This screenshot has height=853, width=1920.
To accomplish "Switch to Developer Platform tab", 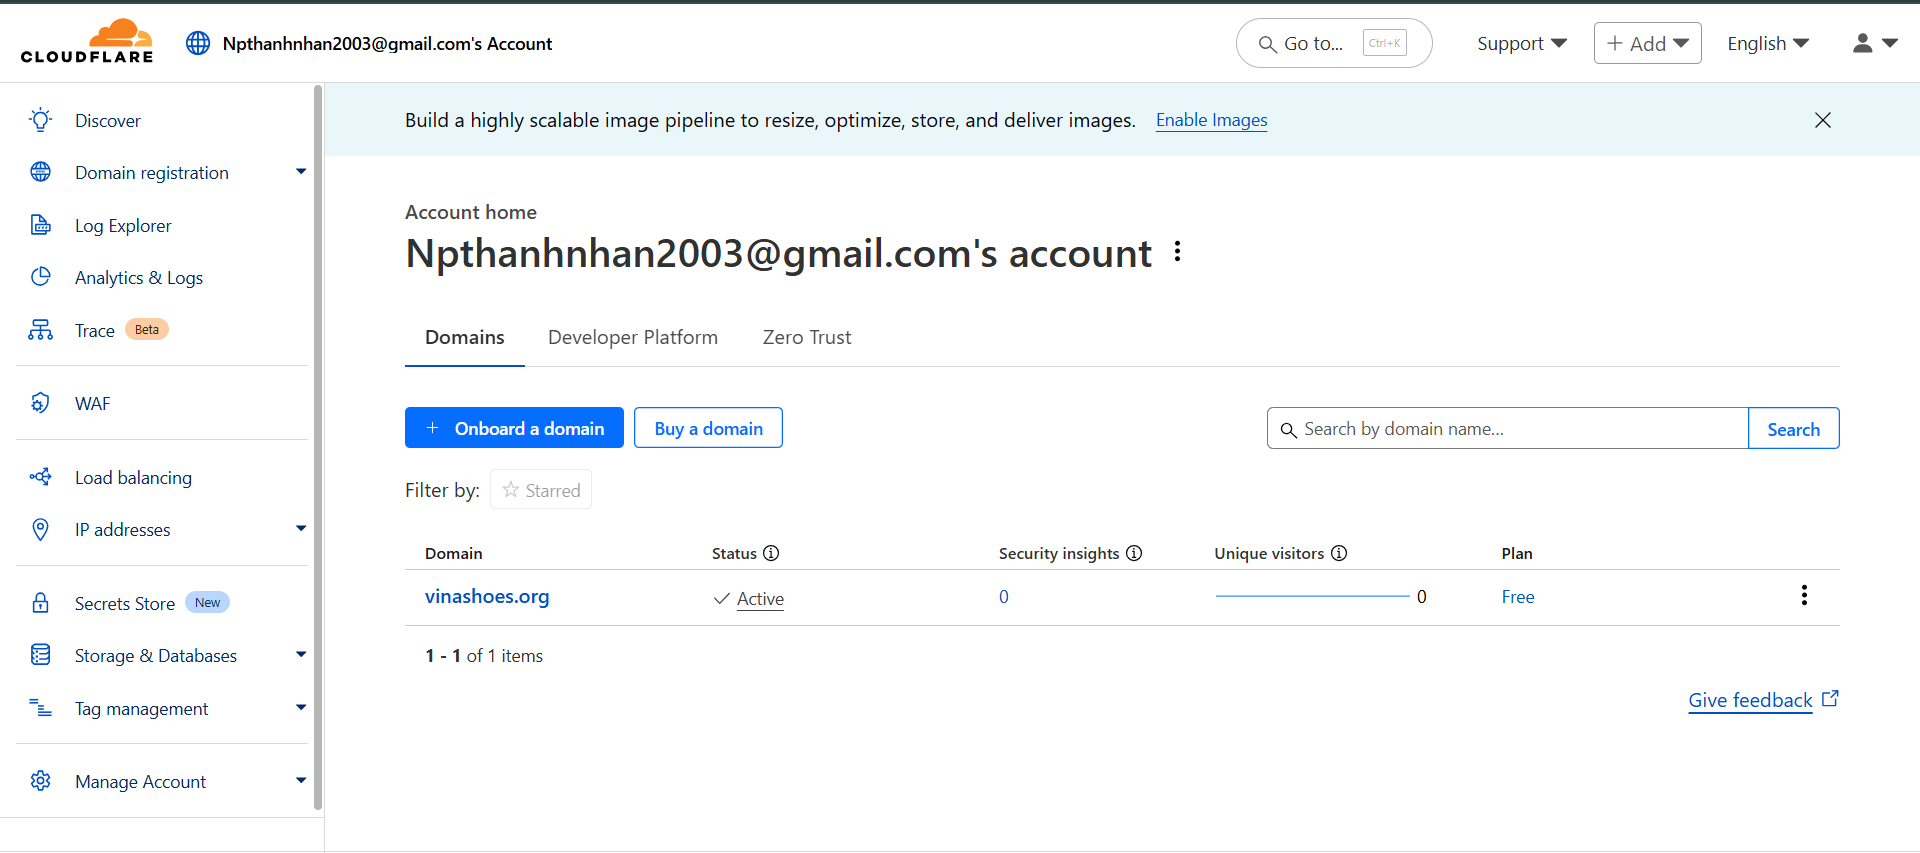I will pyautogui.click(x=633, y=337).
